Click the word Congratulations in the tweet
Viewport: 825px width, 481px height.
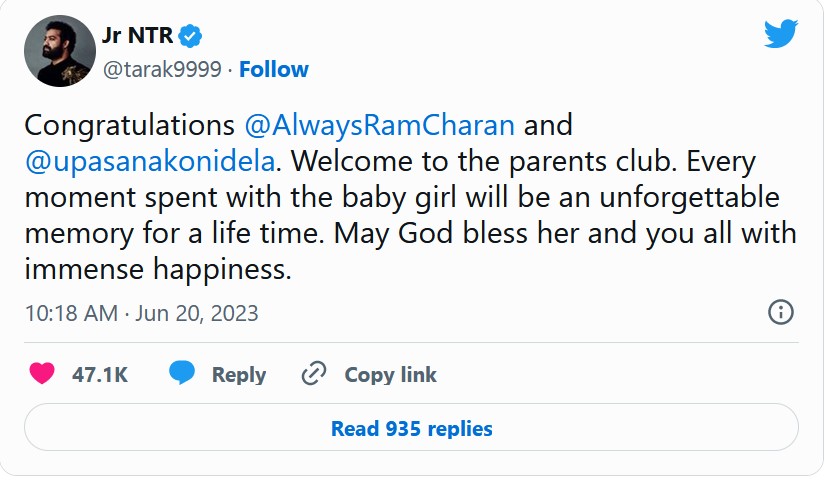tap(130, 126)
